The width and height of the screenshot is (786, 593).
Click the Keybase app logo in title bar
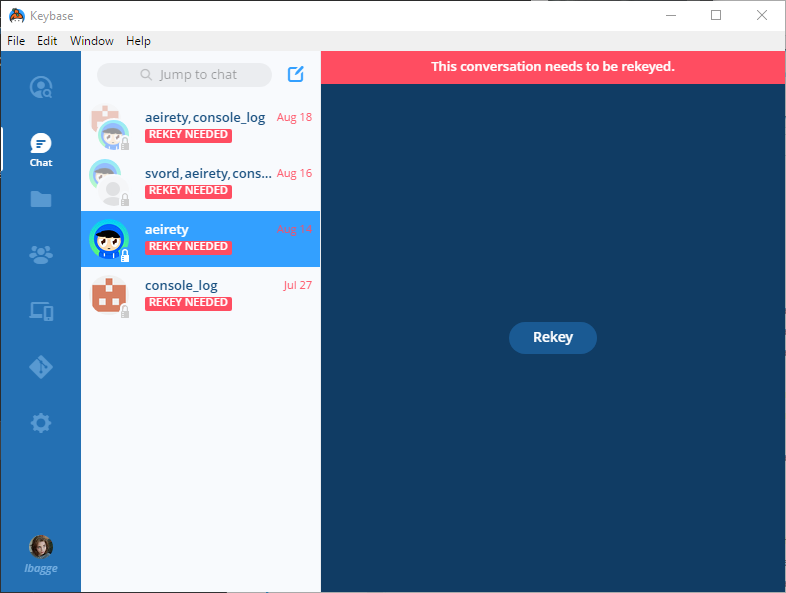tap(17, 16)
